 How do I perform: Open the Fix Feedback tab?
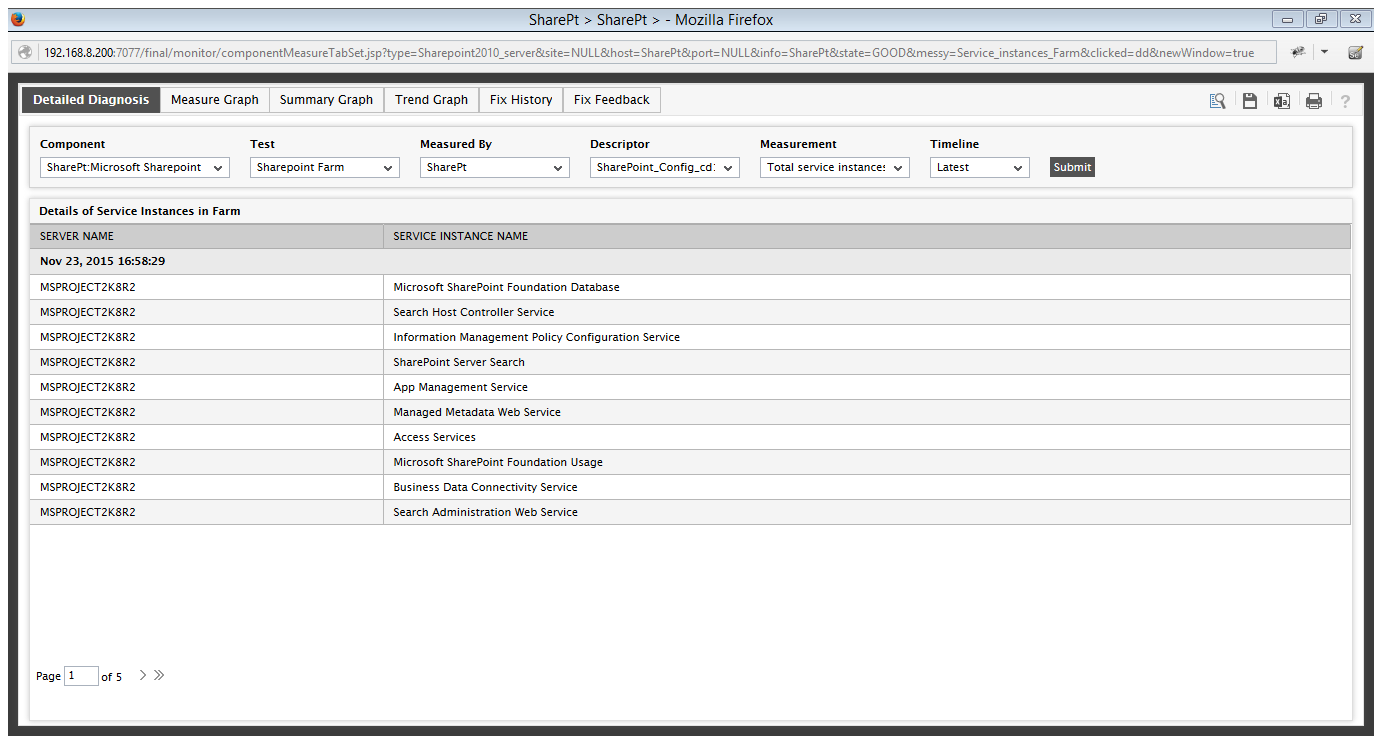612,100
